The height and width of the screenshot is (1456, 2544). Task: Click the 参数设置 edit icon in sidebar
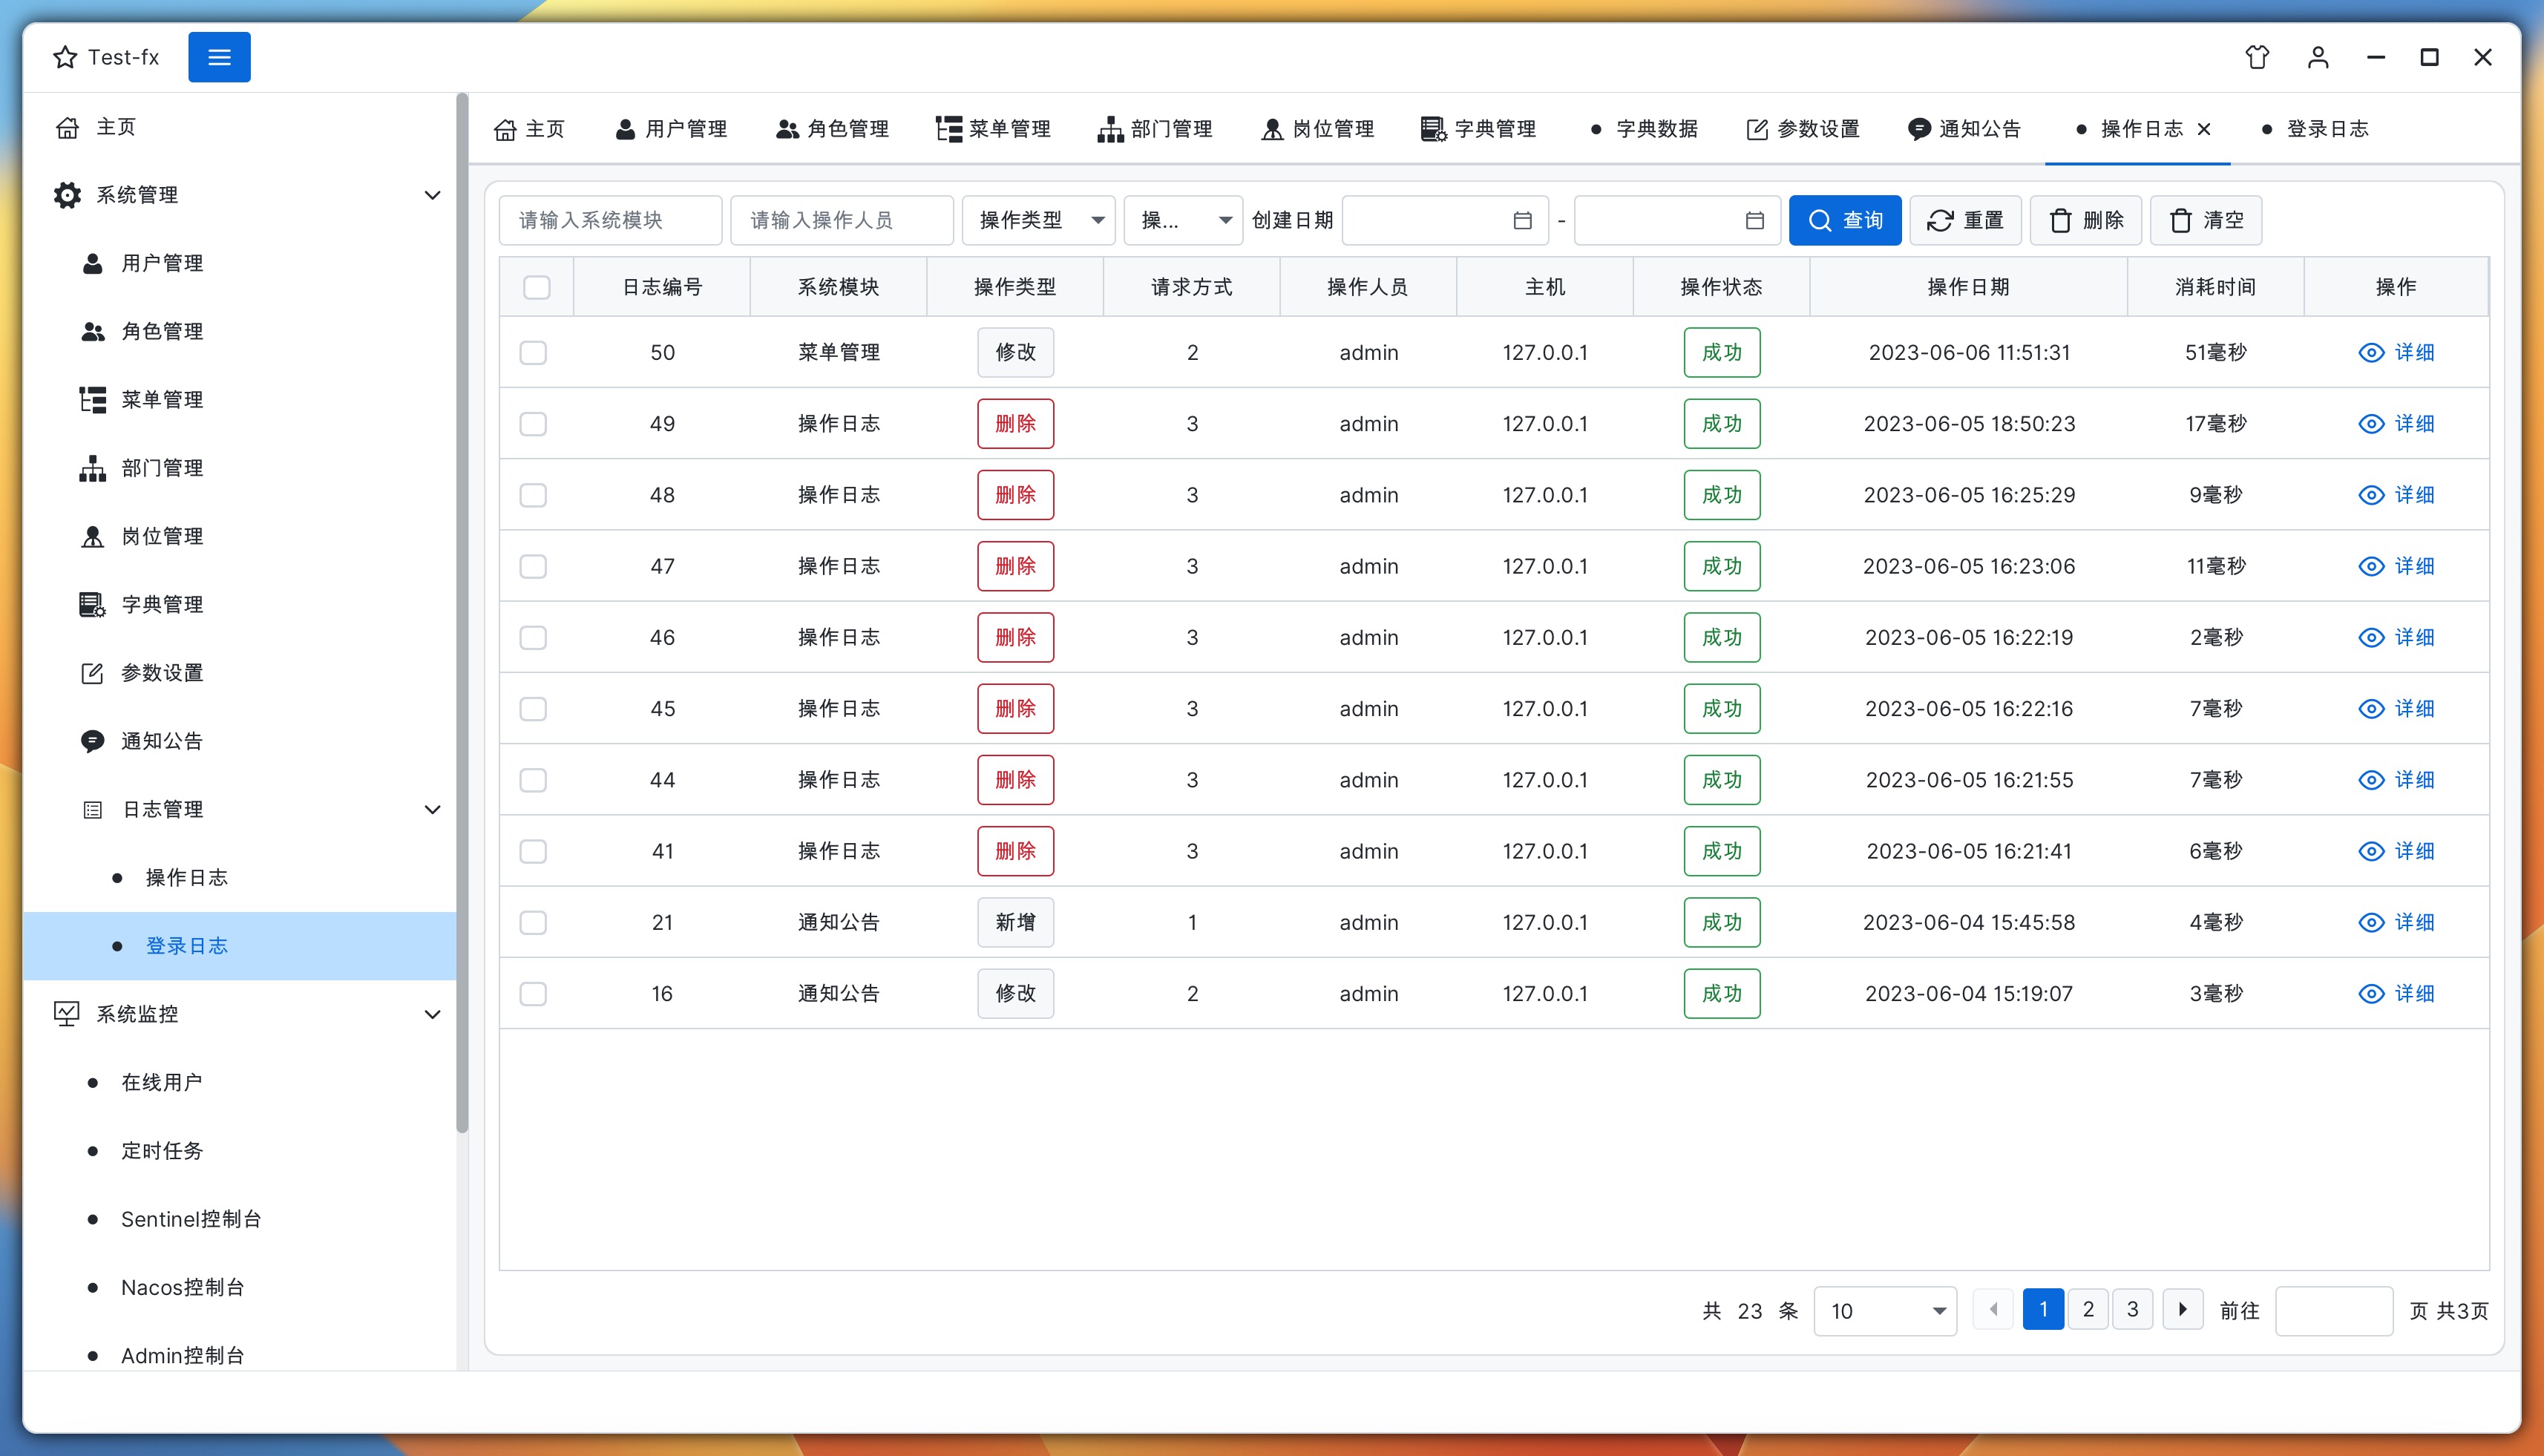92,673
